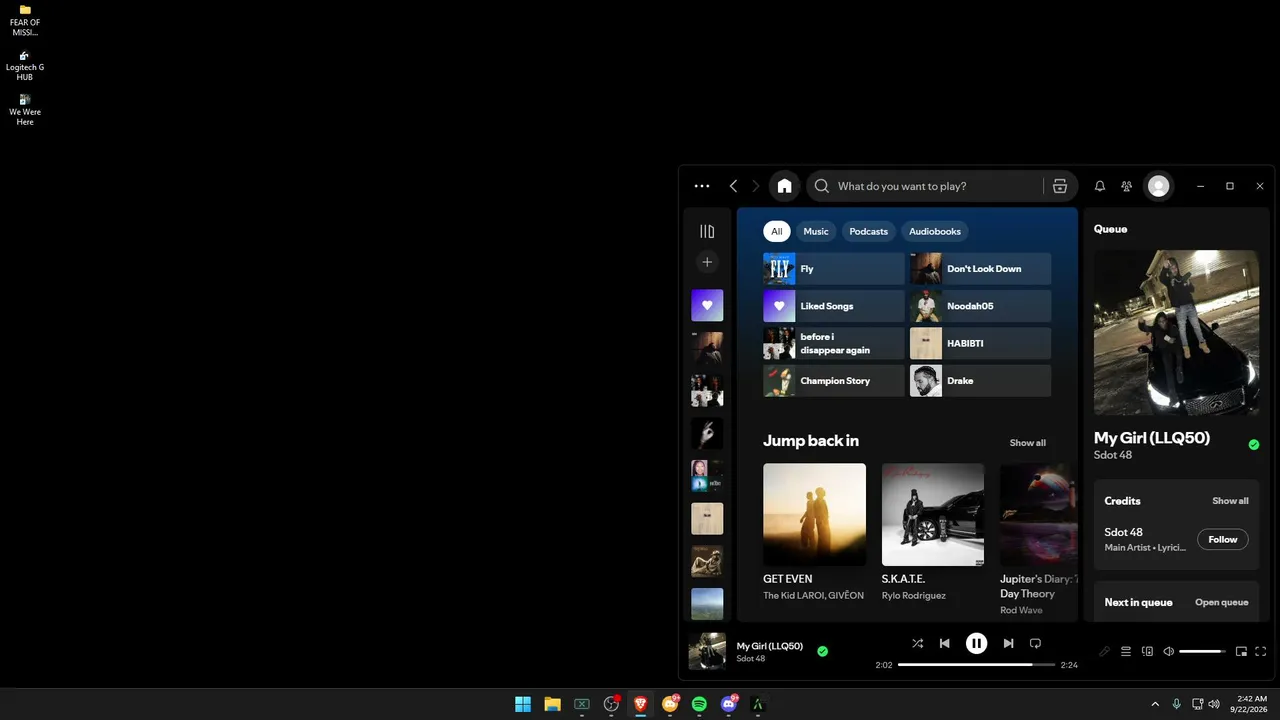The height and width of the screenshot is (720, 1280).
Task: Click the now playing cover in player bar
Action: click(x=707, y=651)
